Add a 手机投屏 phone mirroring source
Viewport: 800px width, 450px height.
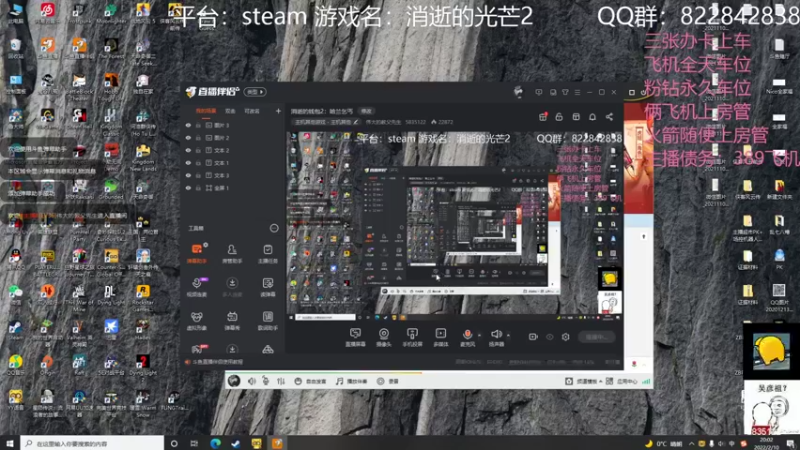coord(412,337)
